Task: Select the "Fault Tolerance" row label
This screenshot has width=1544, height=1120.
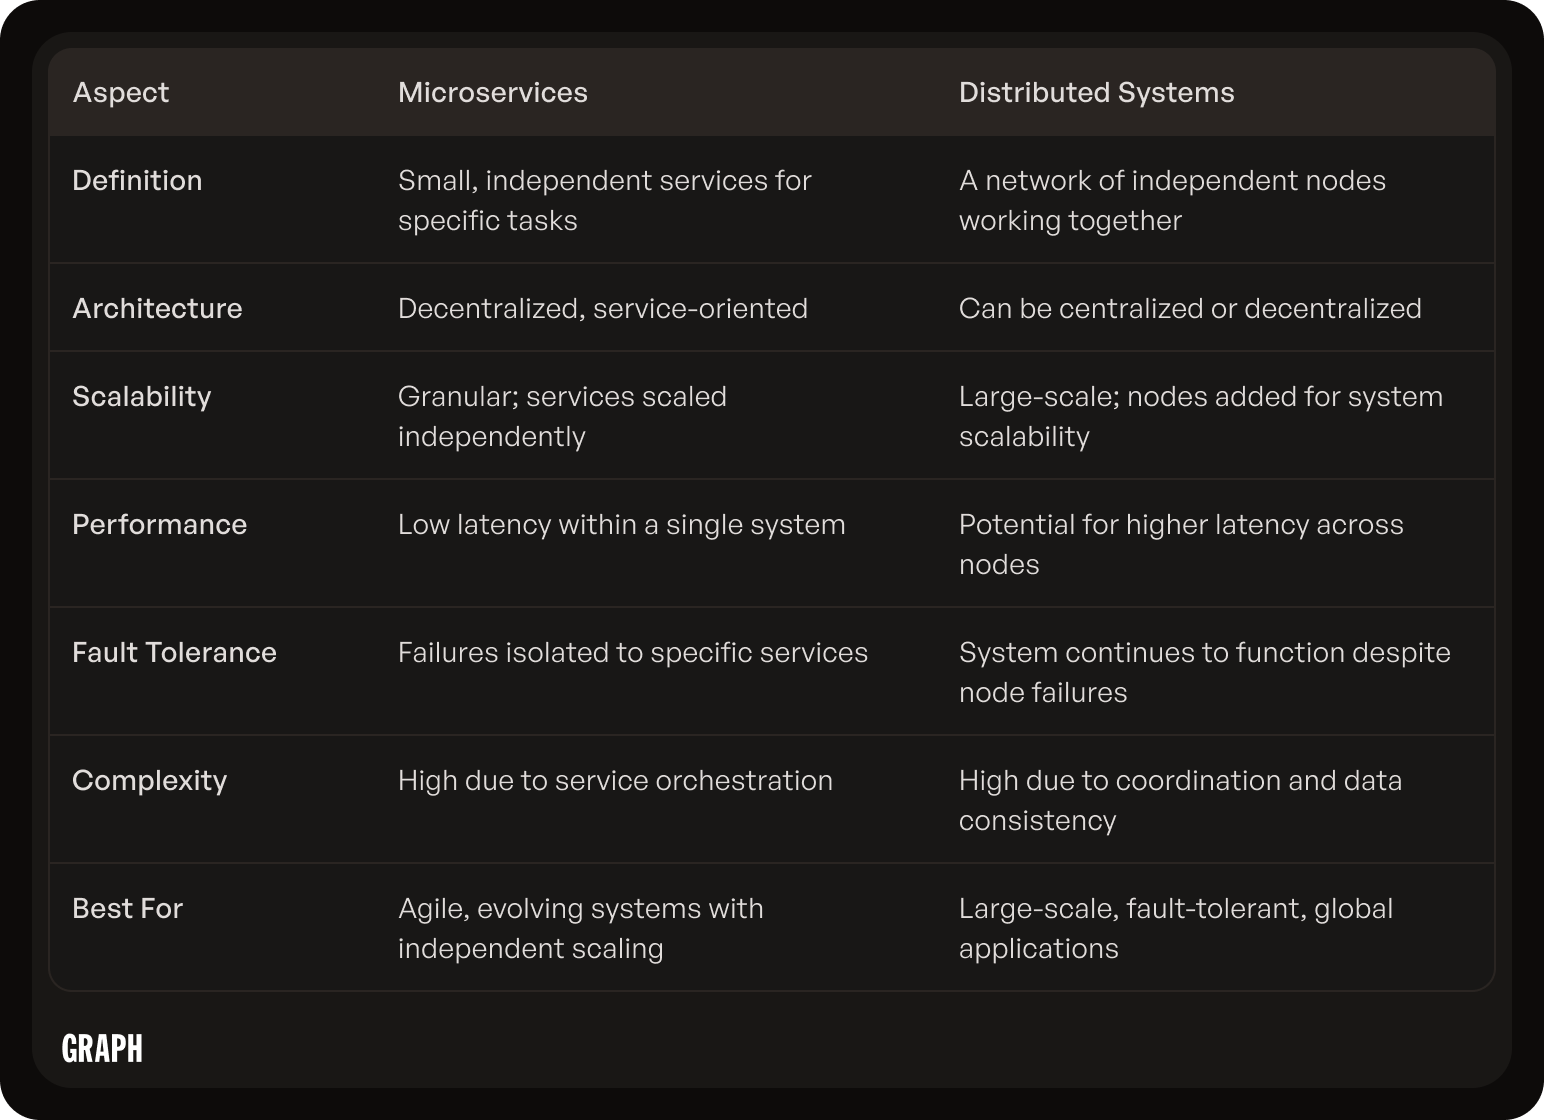Action: point(175,653)
